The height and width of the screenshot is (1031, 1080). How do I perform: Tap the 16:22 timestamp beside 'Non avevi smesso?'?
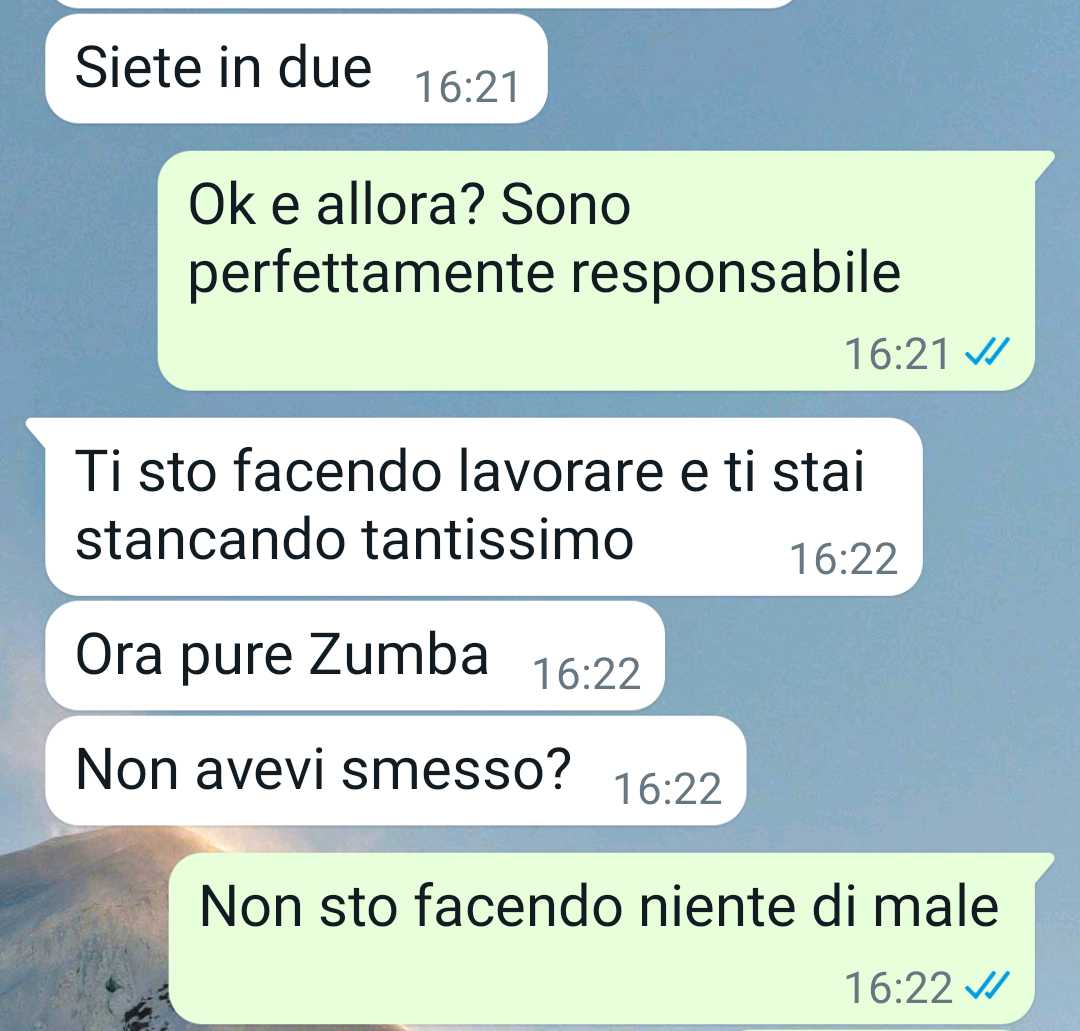click(667, 789)
